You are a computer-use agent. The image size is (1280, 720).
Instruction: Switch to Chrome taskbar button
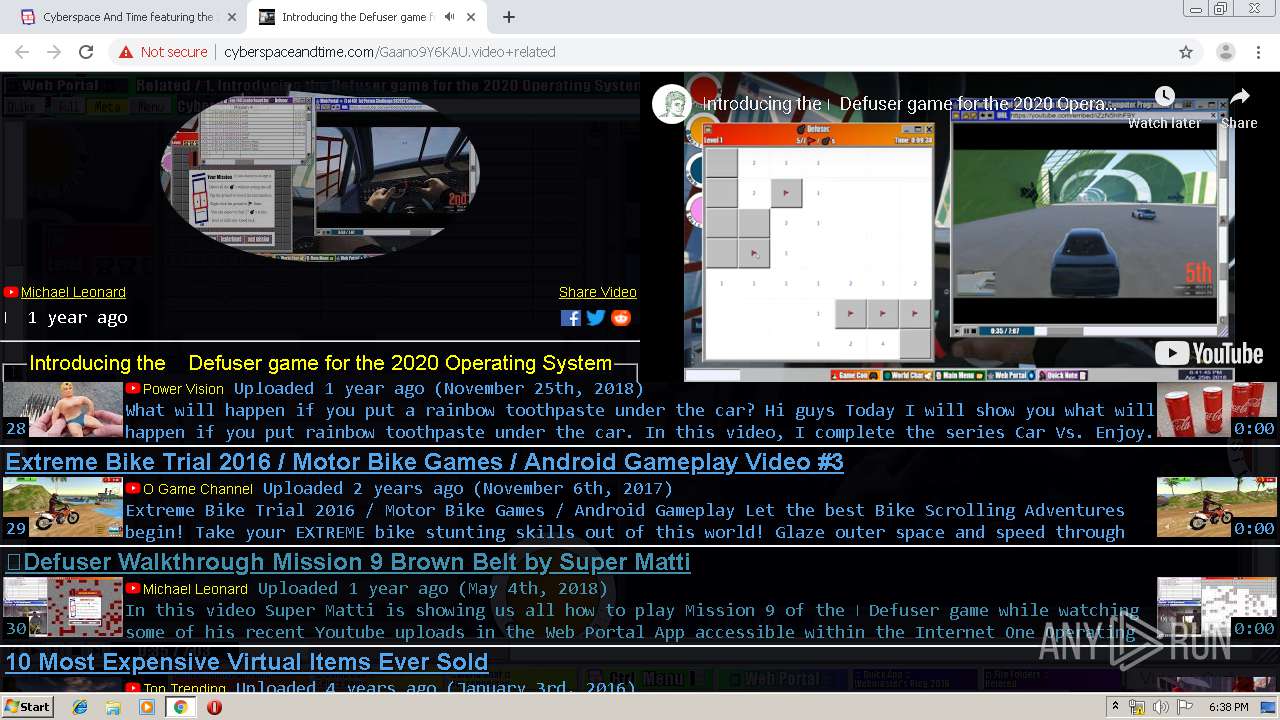click(x=180, y=706)
